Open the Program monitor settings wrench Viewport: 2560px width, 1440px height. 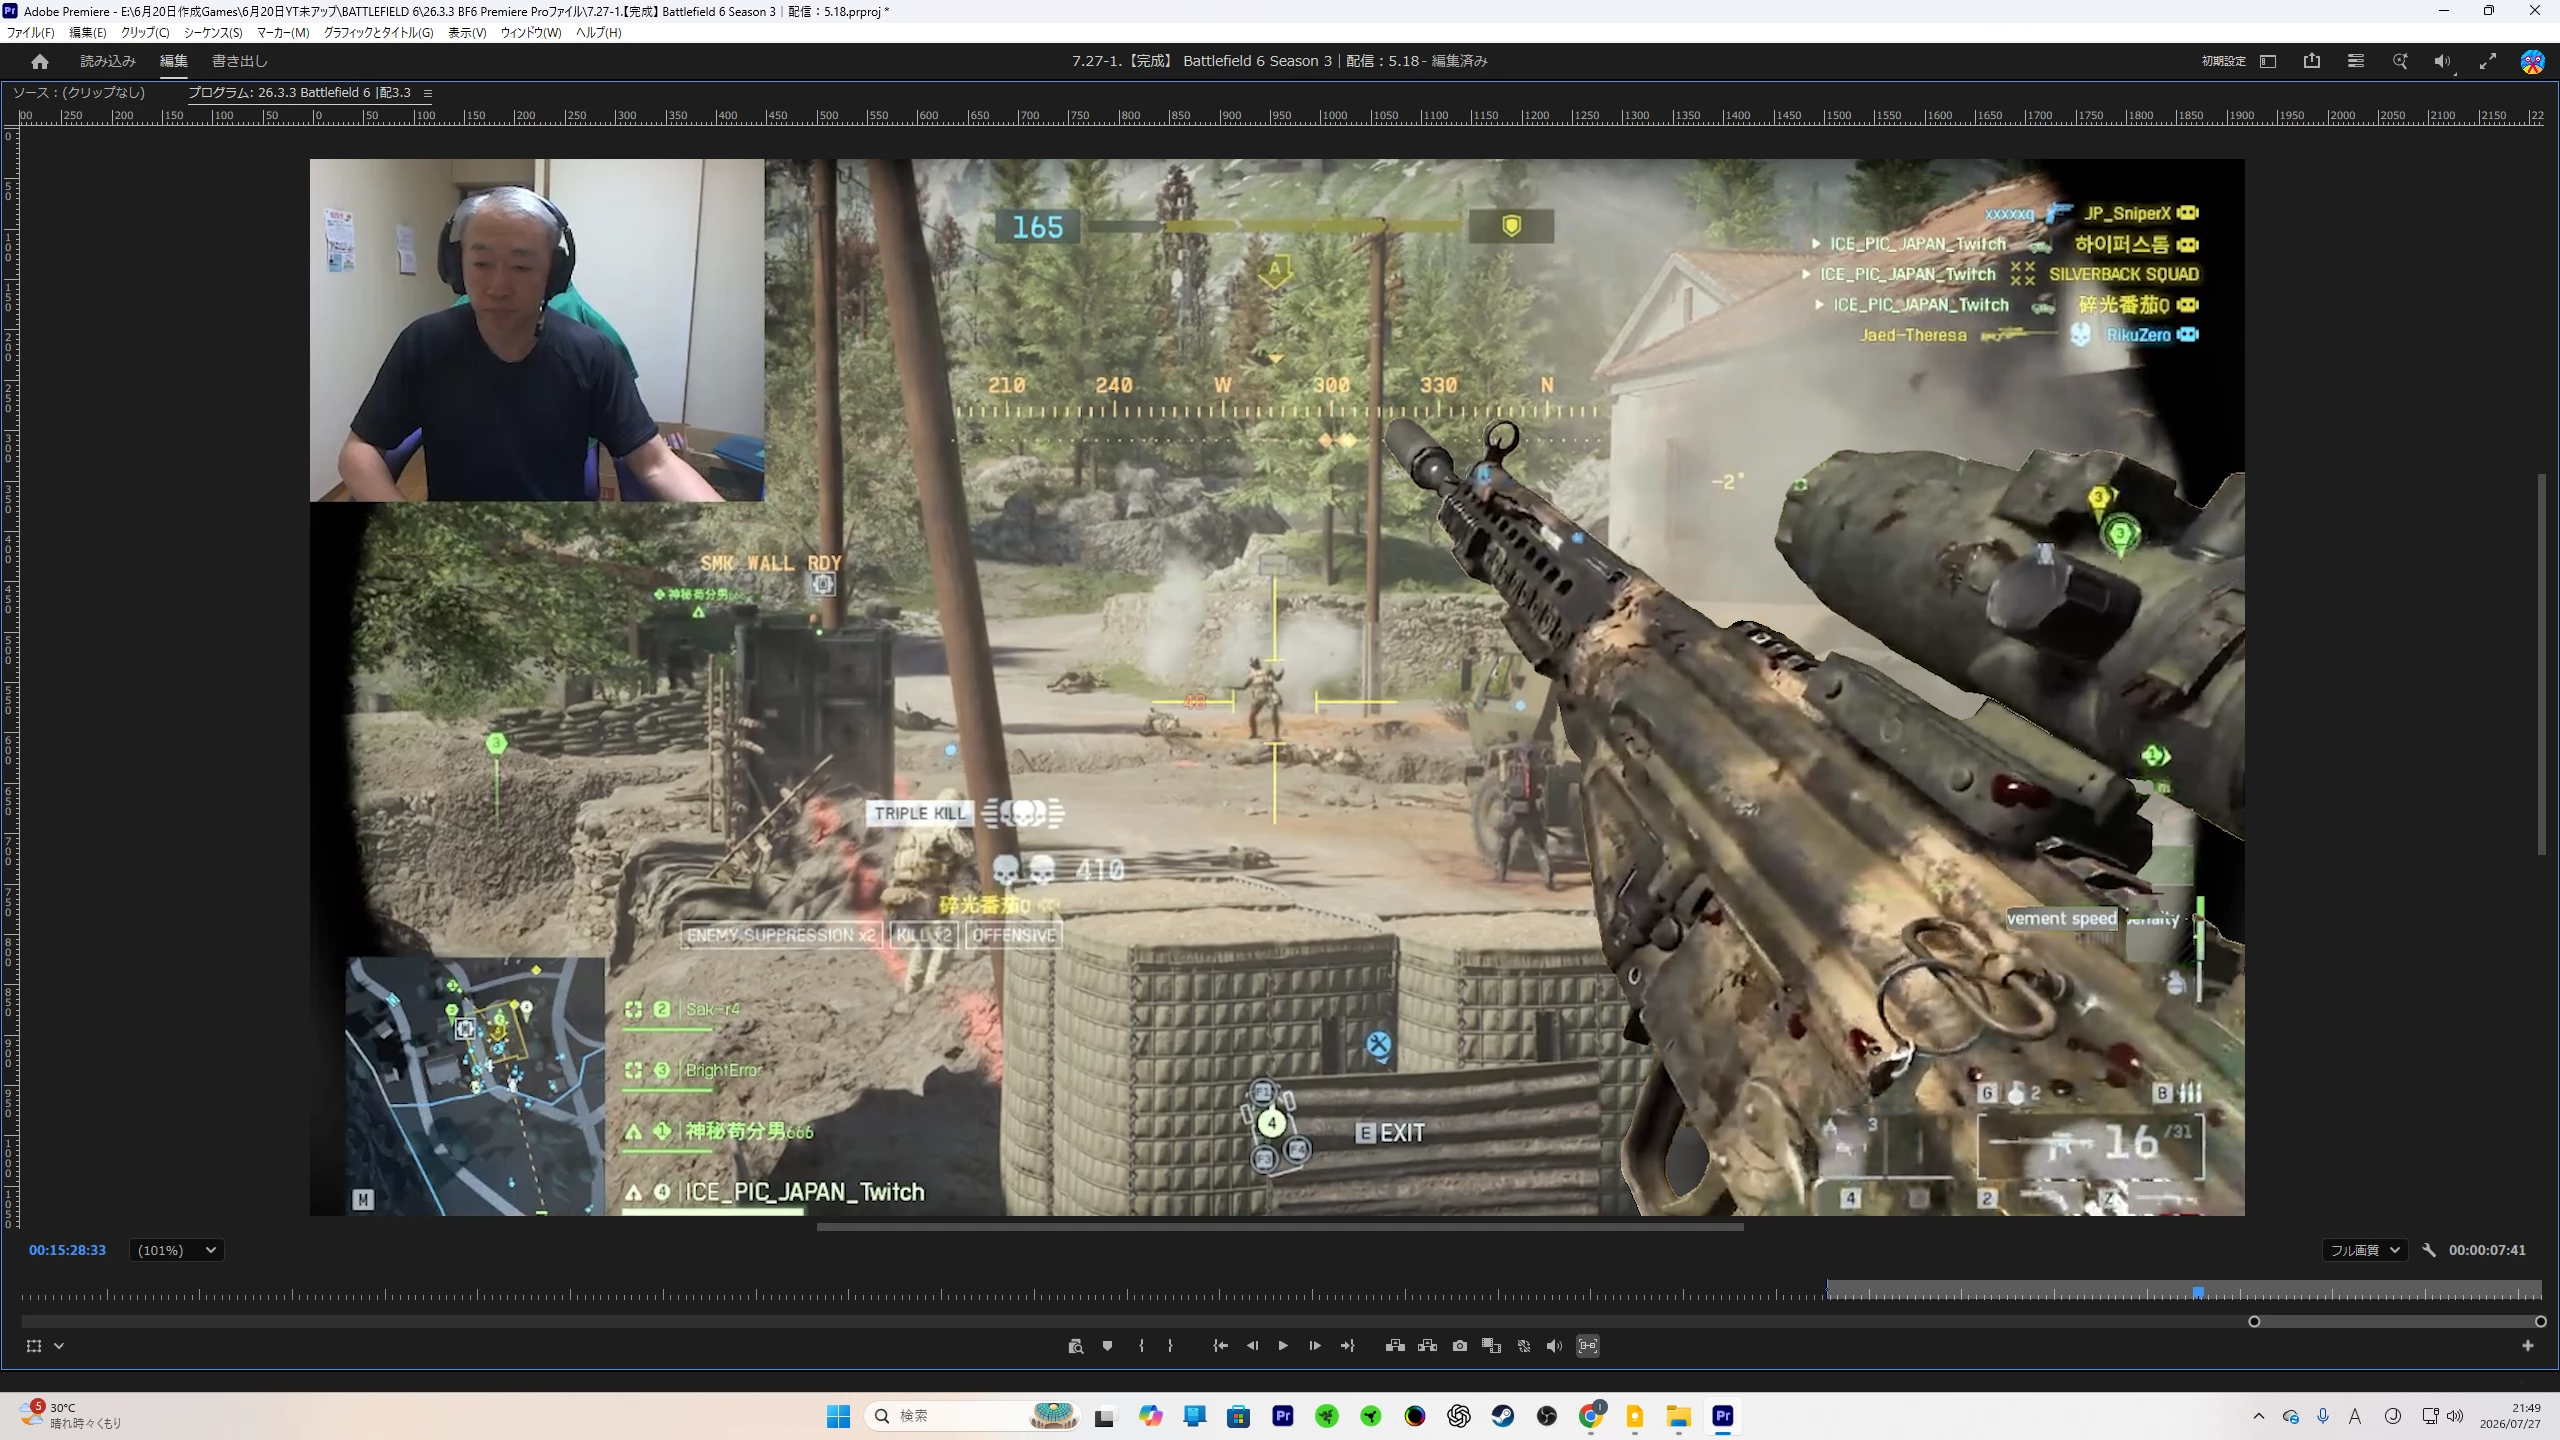coord(2429,1250)
